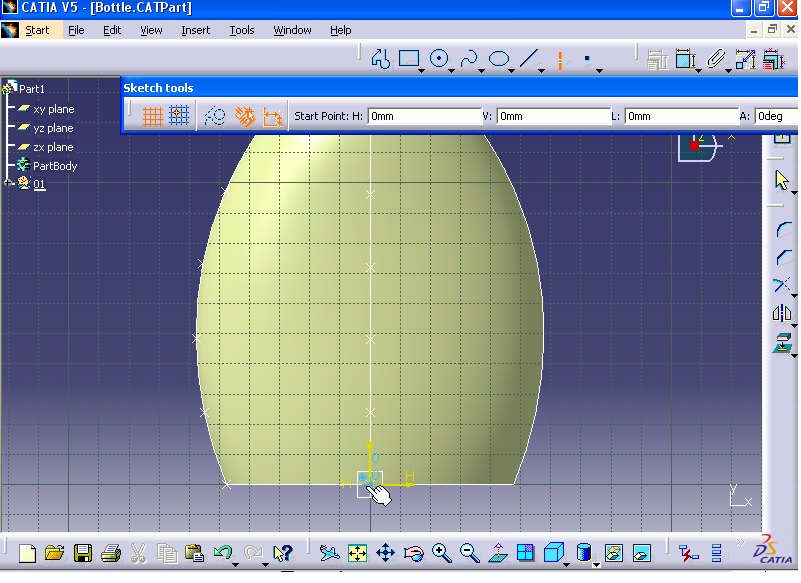Select the Chamfer tool
The image size is (801, 583).
click(783, 257)
